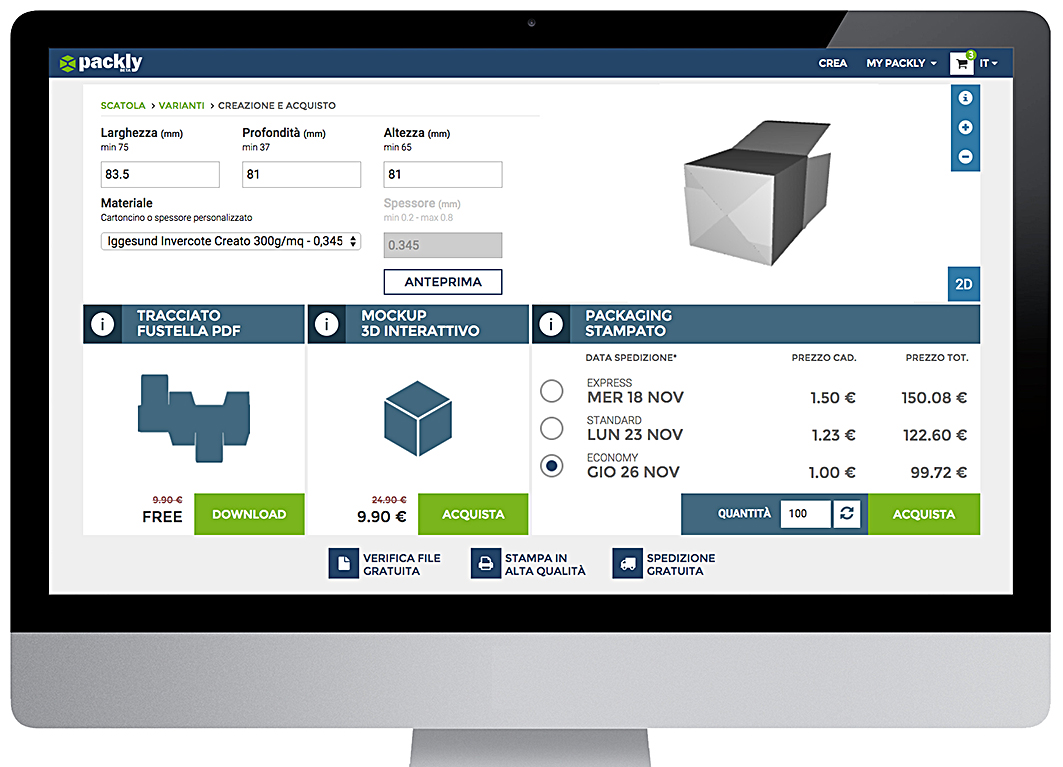The height and width of the screenshot is (767, 1063).
Task: Click the Altezza input field
Action: 443,174
